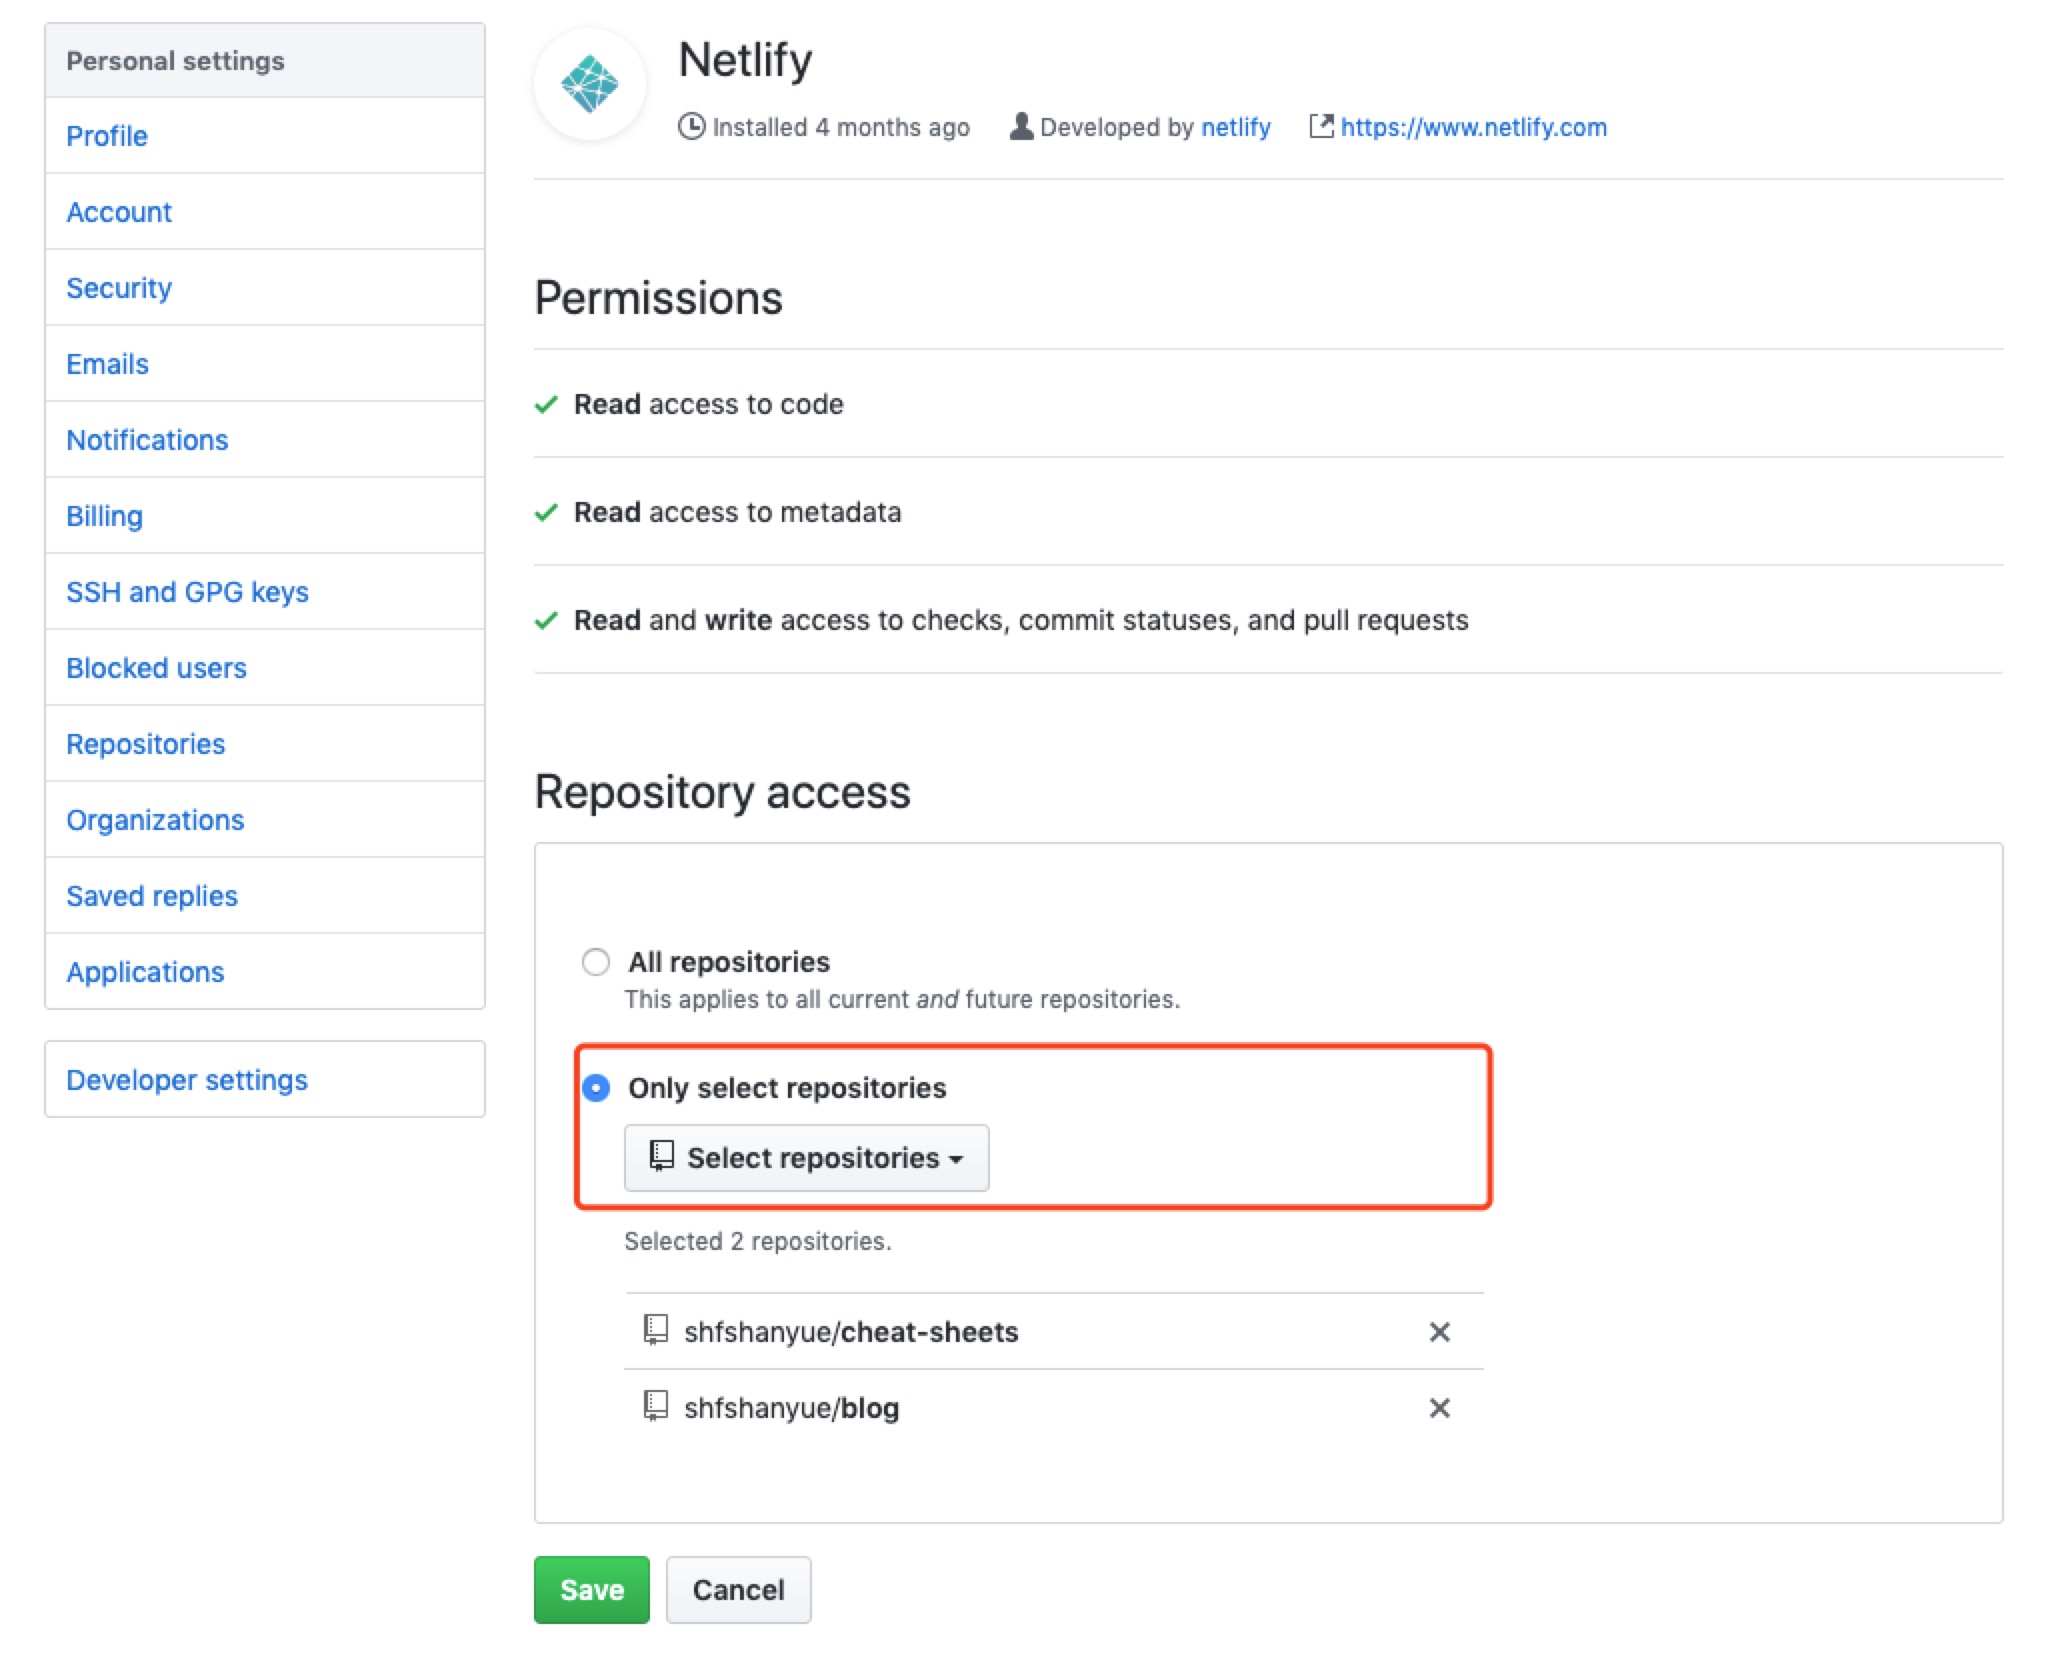
Task: Click the repo icon next to shfshanyue/blog
Action: coord(656,1406)
